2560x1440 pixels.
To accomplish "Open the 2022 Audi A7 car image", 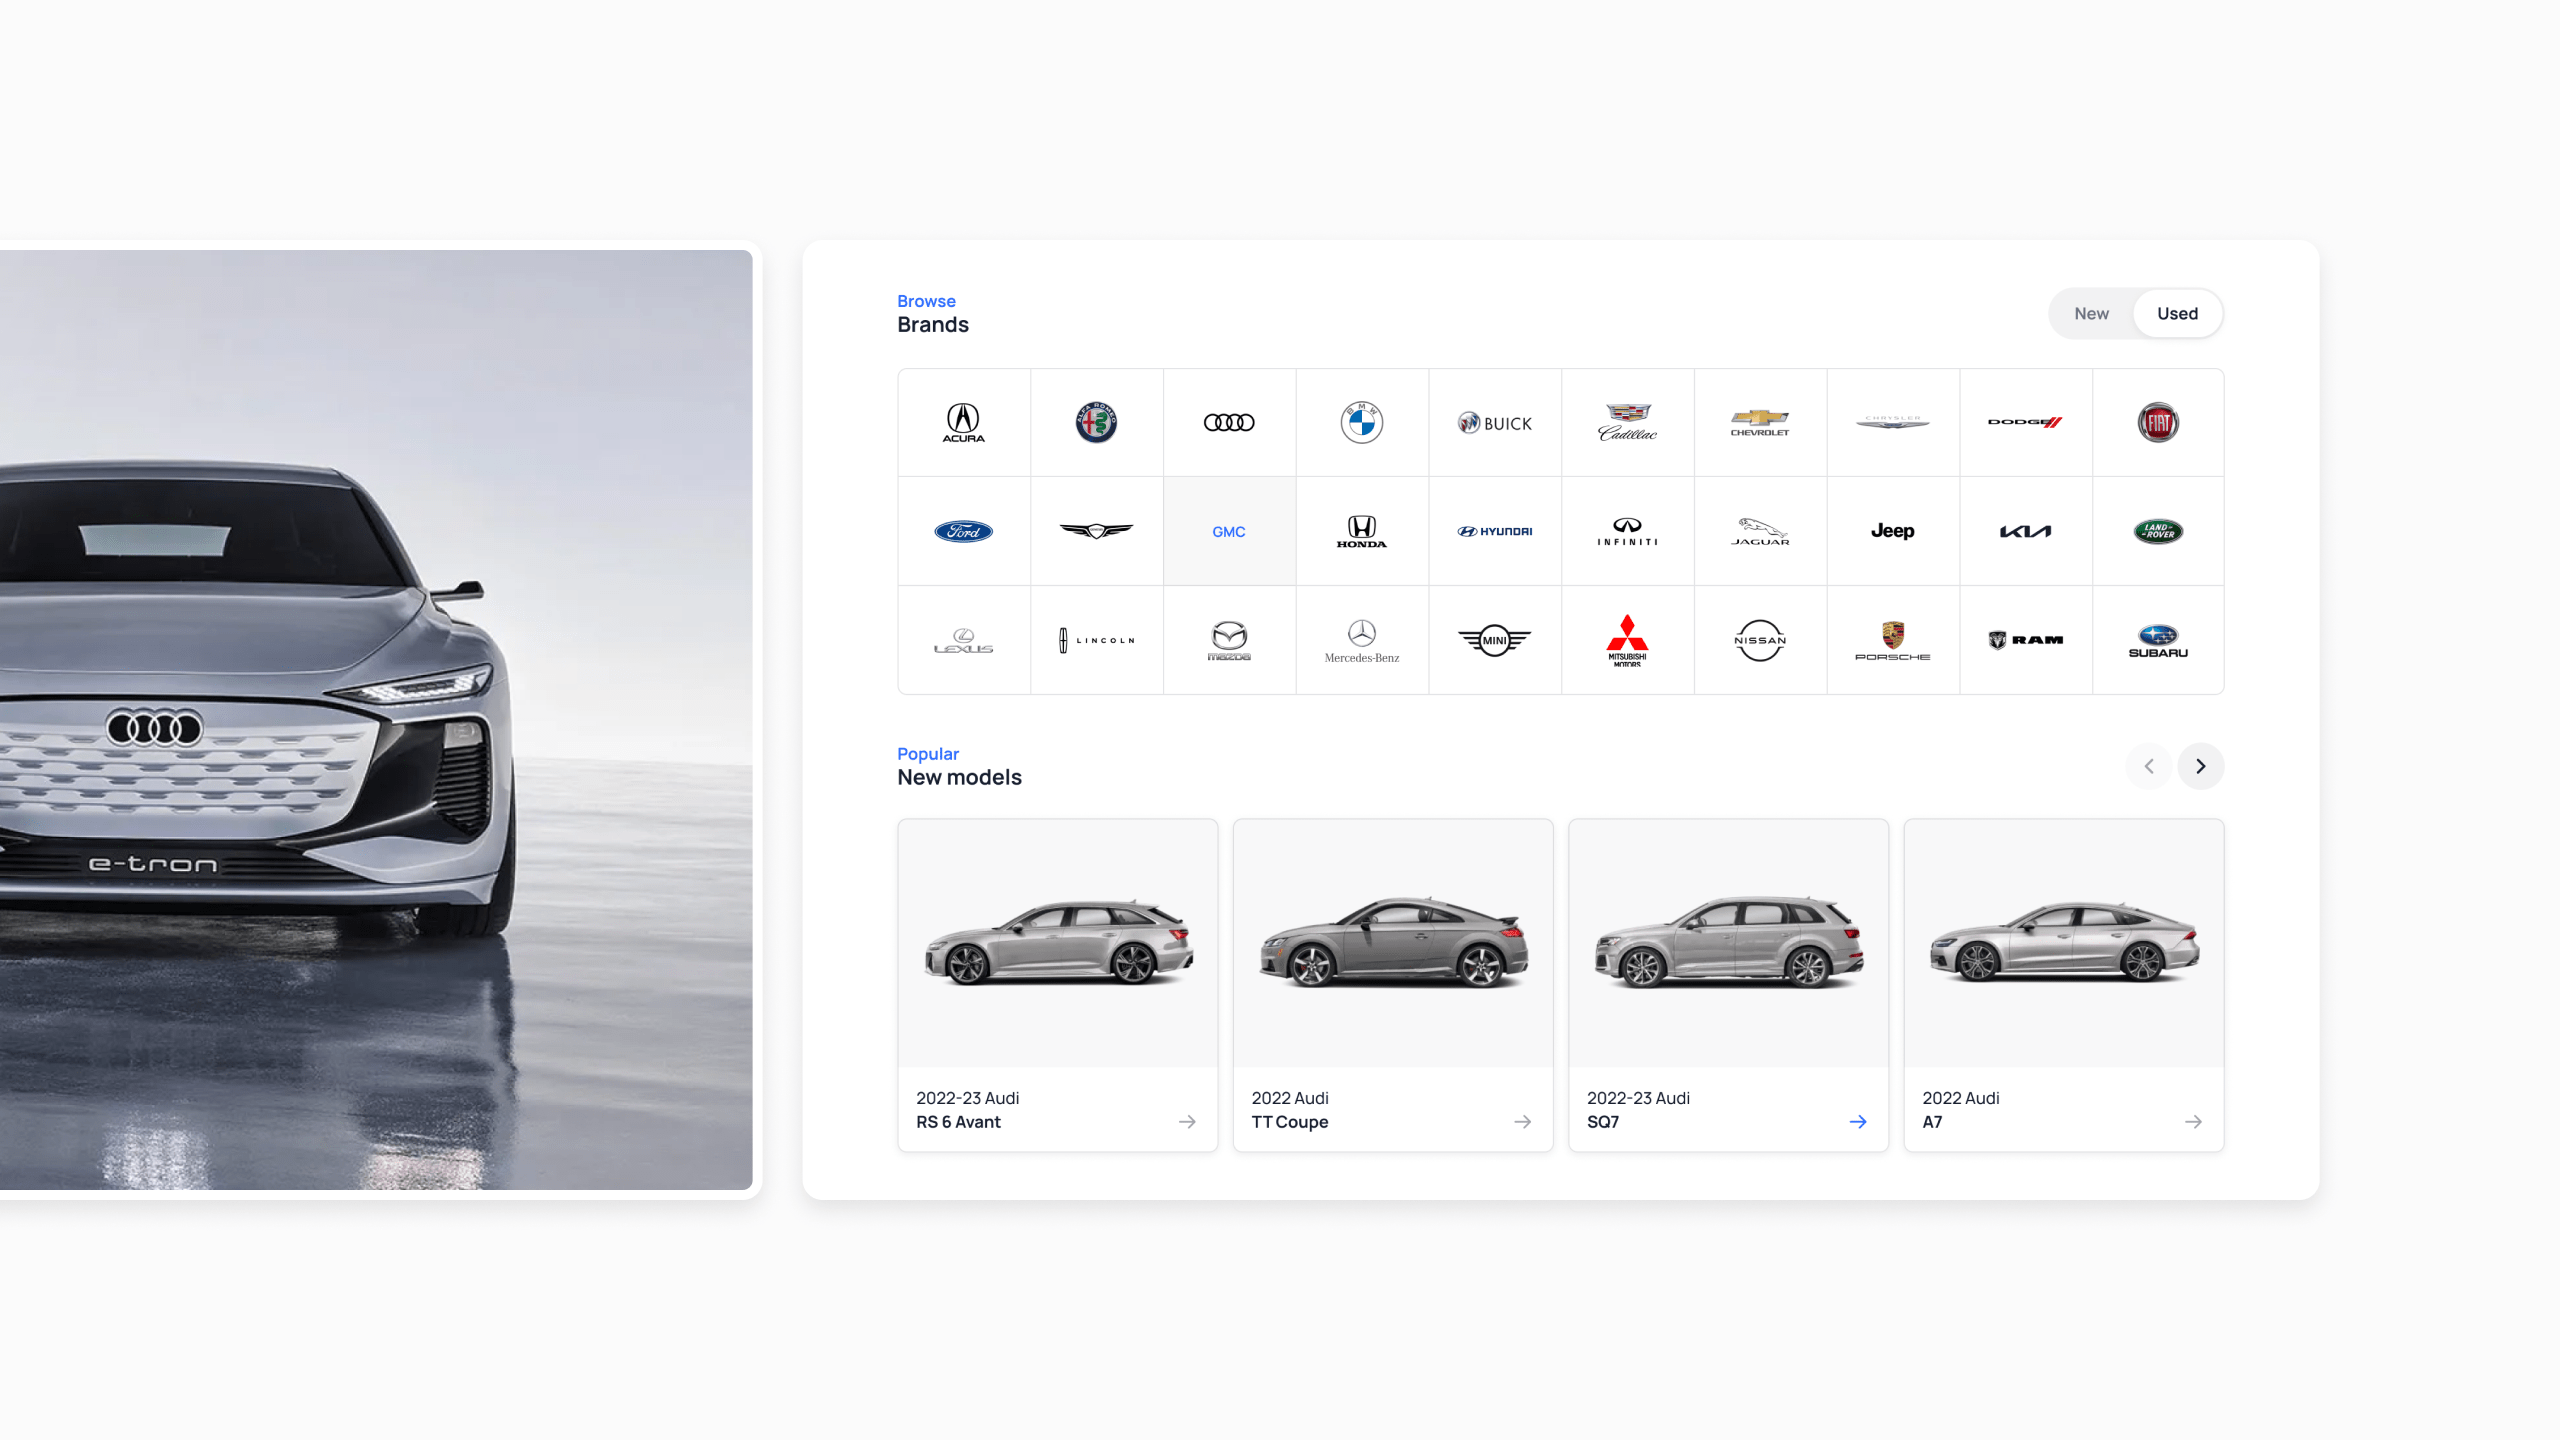I will [2063, 942].
